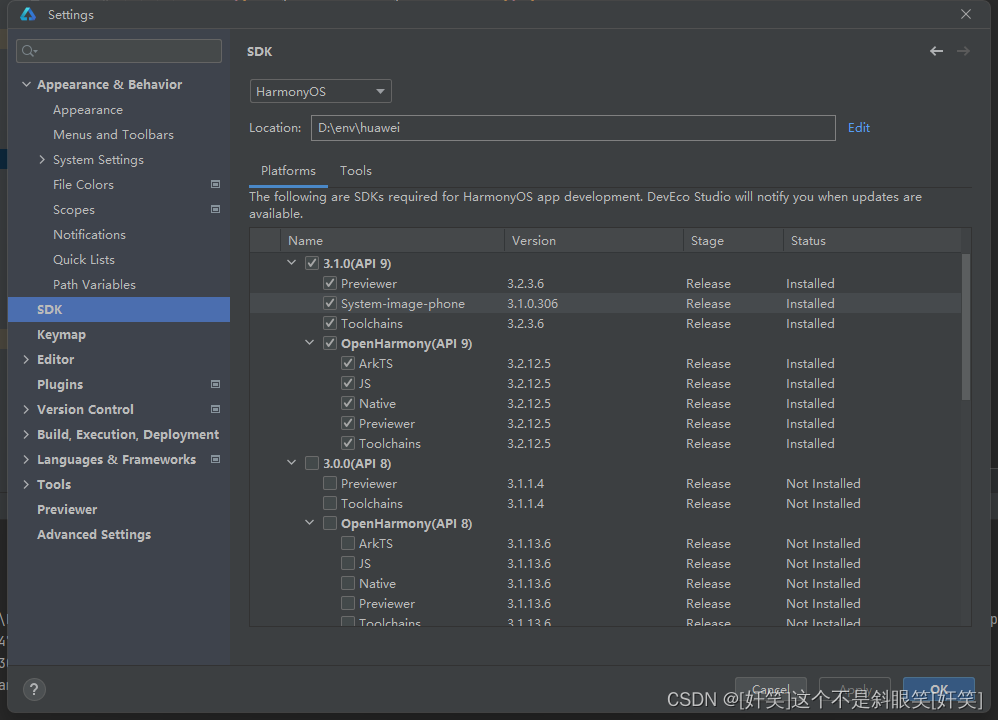Check the 3.0.0(API 8) checkbox
998x720 pixels.
tap(312, 463)
